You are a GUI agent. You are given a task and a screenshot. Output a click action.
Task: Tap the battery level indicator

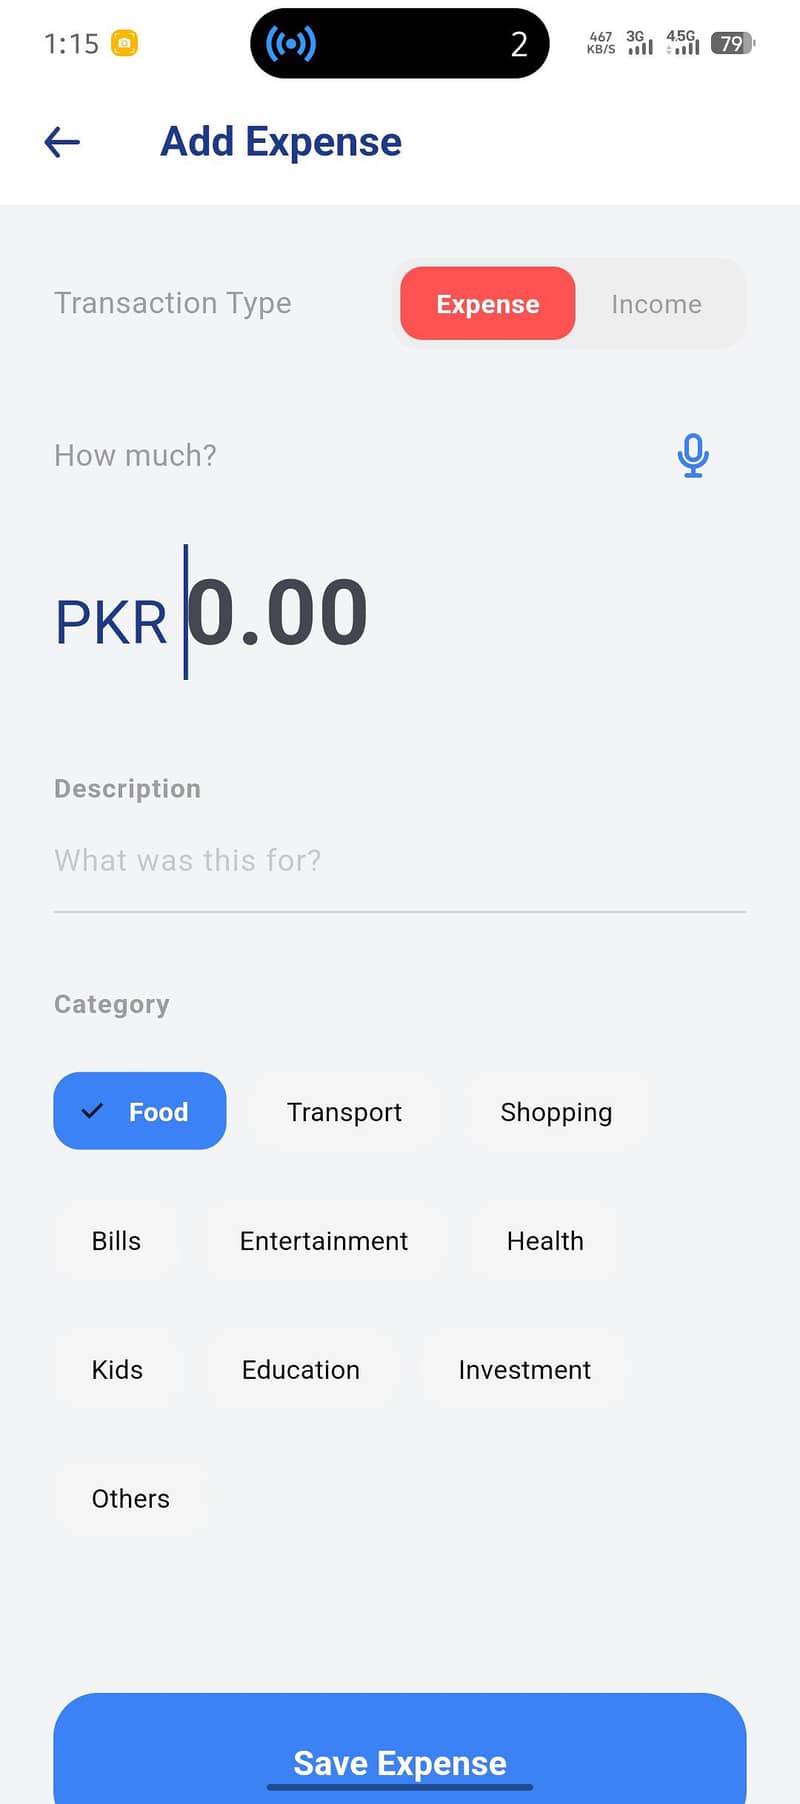(x=732, y=44)
